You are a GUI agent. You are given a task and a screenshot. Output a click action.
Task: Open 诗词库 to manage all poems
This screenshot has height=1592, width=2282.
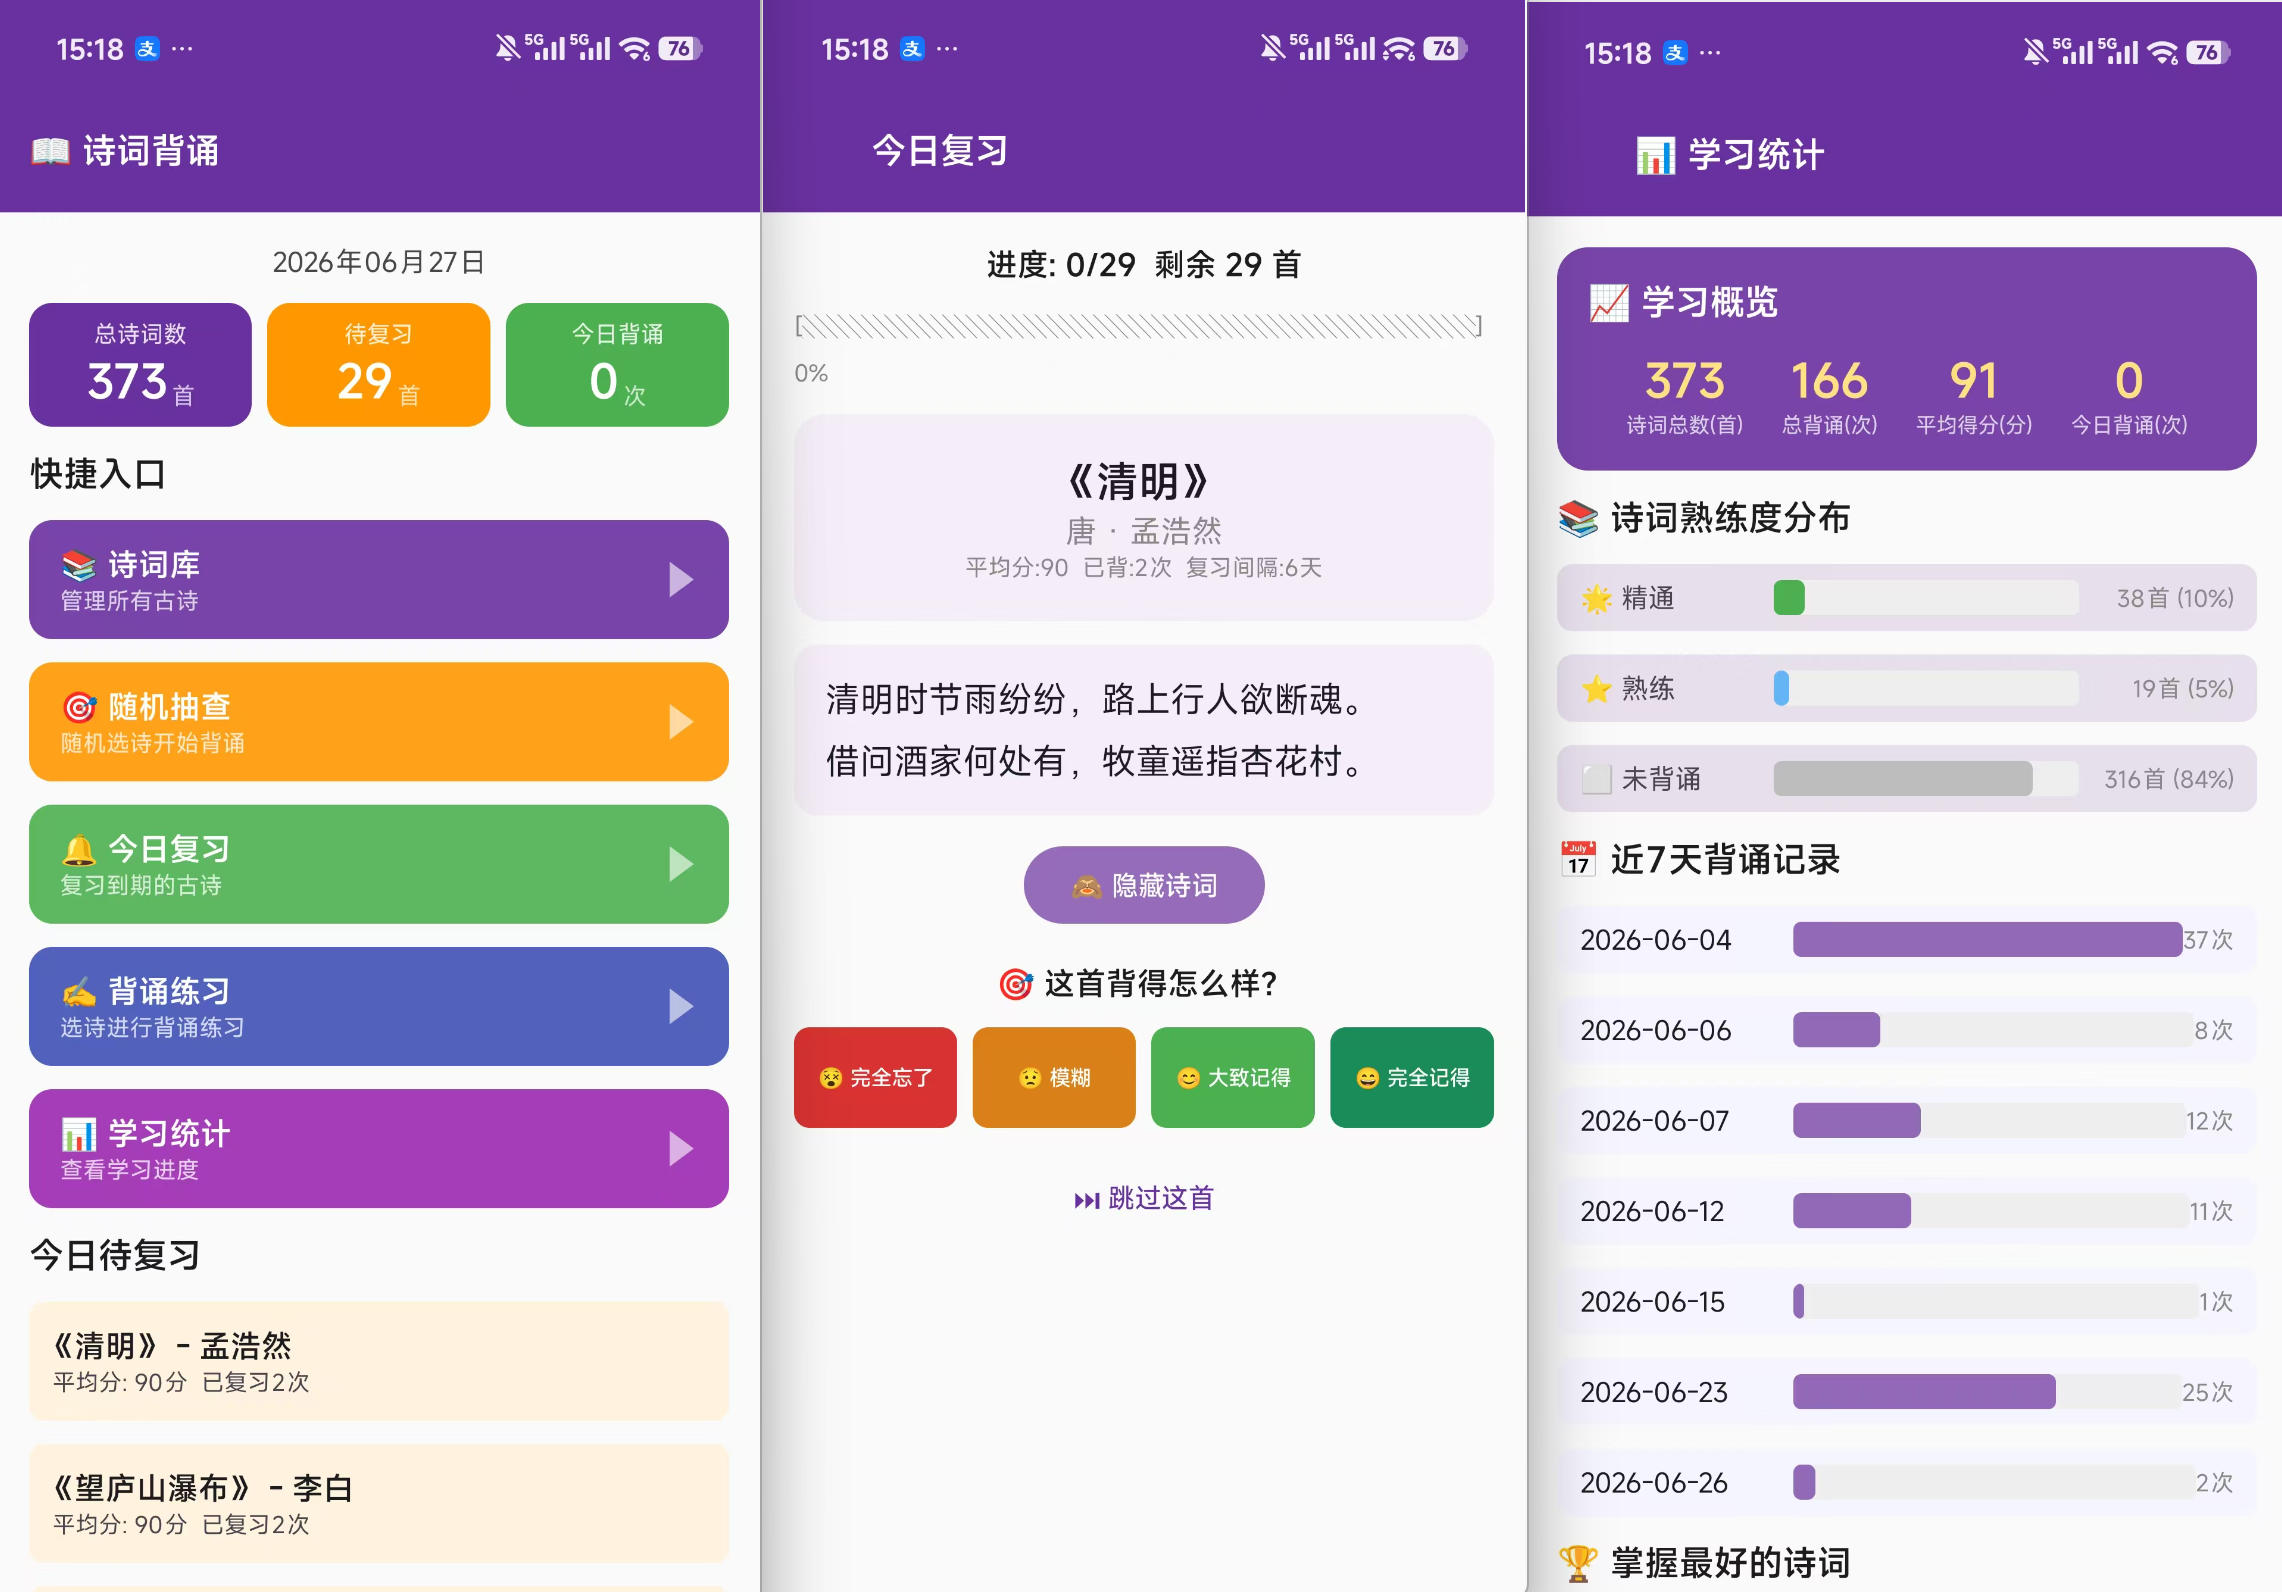point(379,580)
